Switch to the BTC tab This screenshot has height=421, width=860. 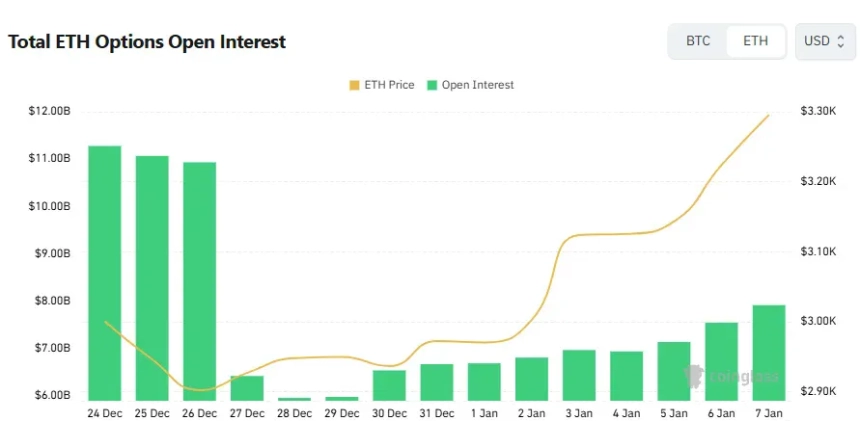(x=698, y=41)
